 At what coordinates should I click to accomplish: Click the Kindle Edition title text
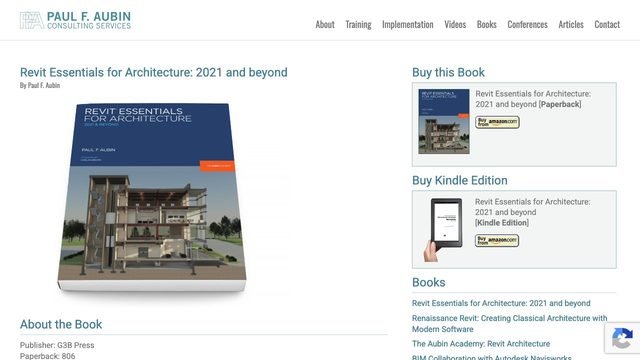pyautogui.click(x=532, y=212)
